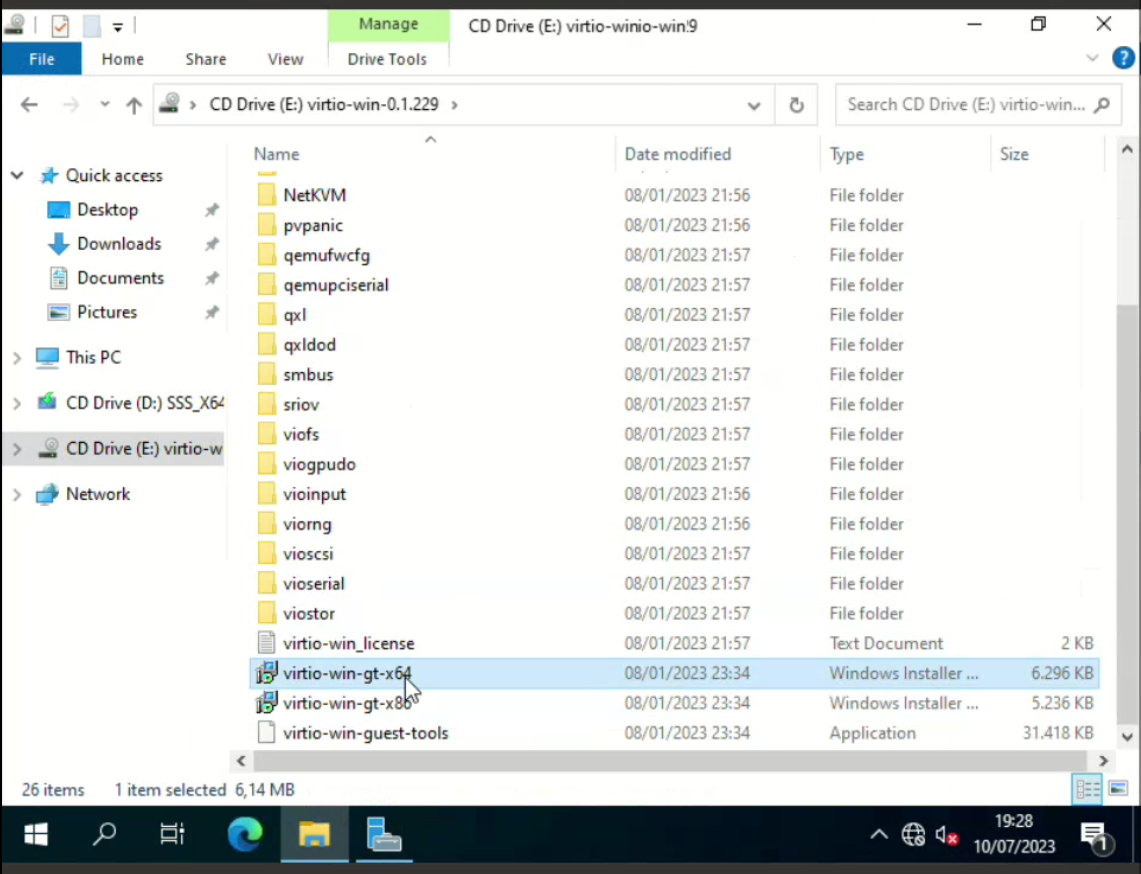The image size is (1141, 874).
Task: Open the Task View taskbar icon
Action: point(172,833)
